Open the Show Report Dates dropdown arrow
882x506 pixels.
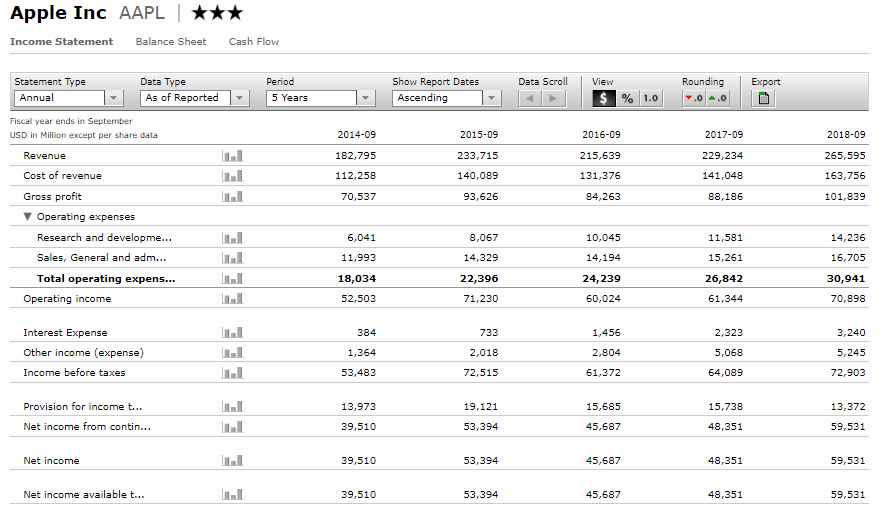(x=492, y=98)
